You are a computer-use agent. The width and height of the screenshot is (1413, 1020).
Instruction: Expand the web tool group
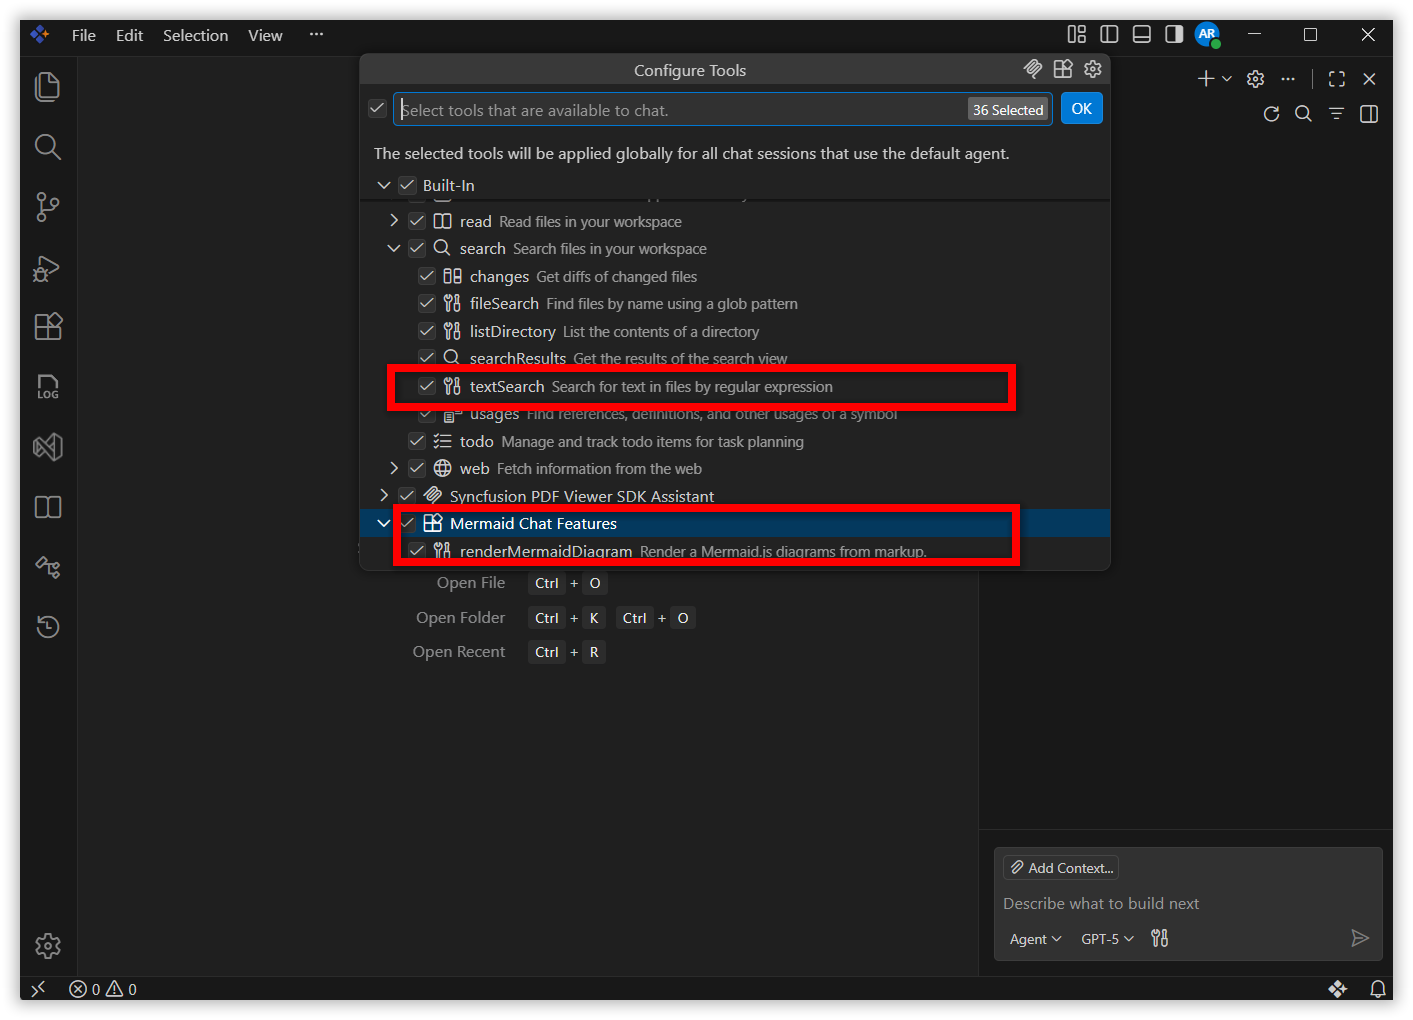click(394, 468)
